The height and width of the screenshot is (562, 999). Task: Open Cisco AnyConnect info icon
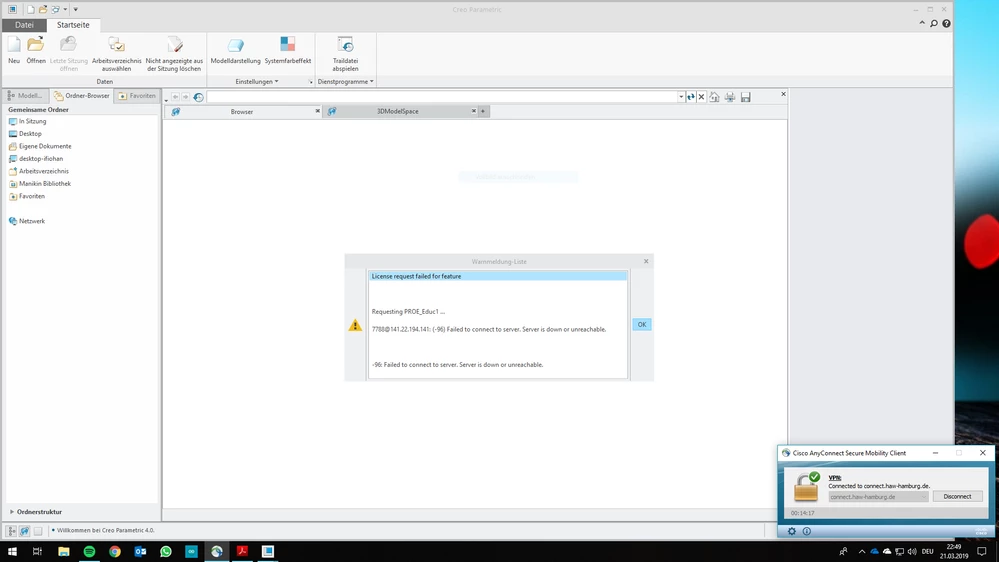(807, 531)
